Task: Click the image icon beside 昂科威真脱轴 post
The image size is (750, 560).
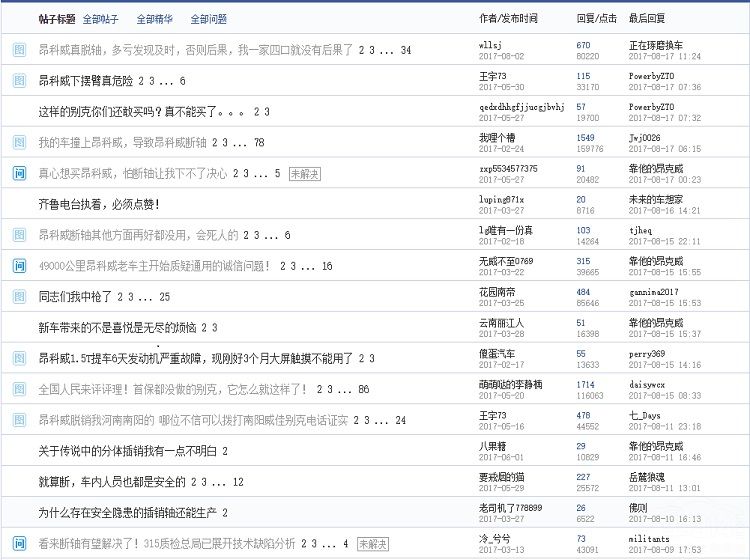Action: point(19,50)
